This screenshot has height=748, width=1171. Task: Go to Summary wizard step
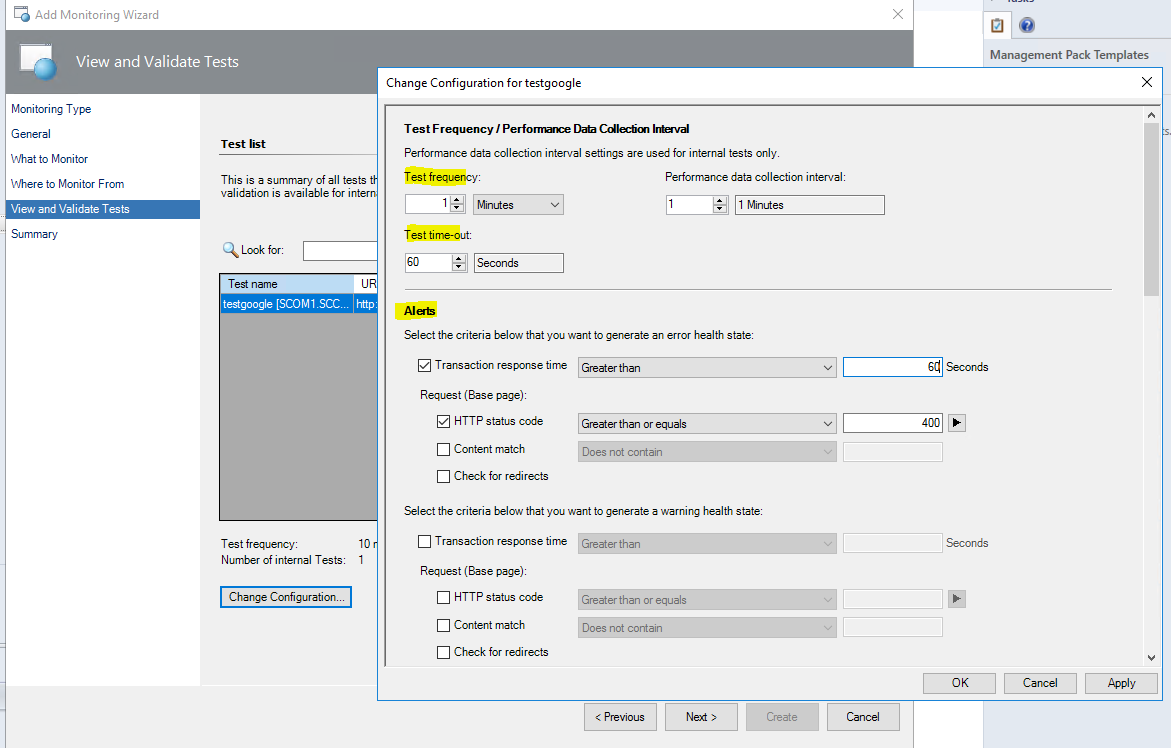pyautogui.click(x=34, y=234)
